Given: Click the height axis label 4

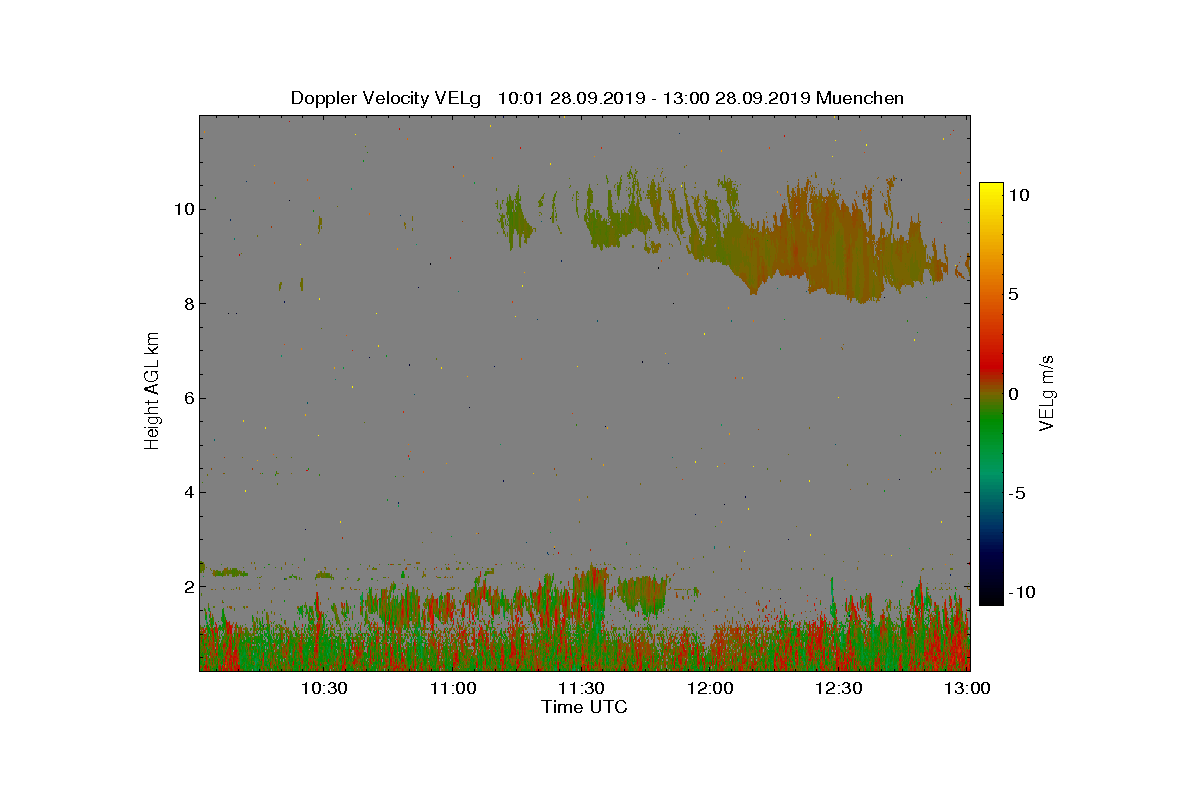Looking at the screenshot, I should pos(187,492).
